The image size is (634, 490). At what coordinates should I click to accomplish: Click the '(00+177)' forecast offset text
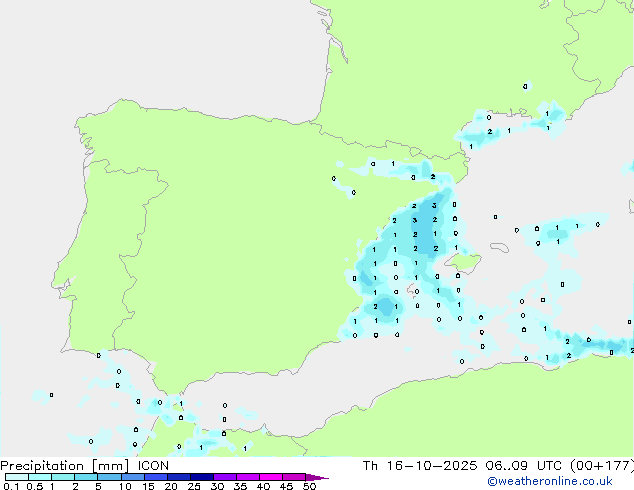(602, 466)
